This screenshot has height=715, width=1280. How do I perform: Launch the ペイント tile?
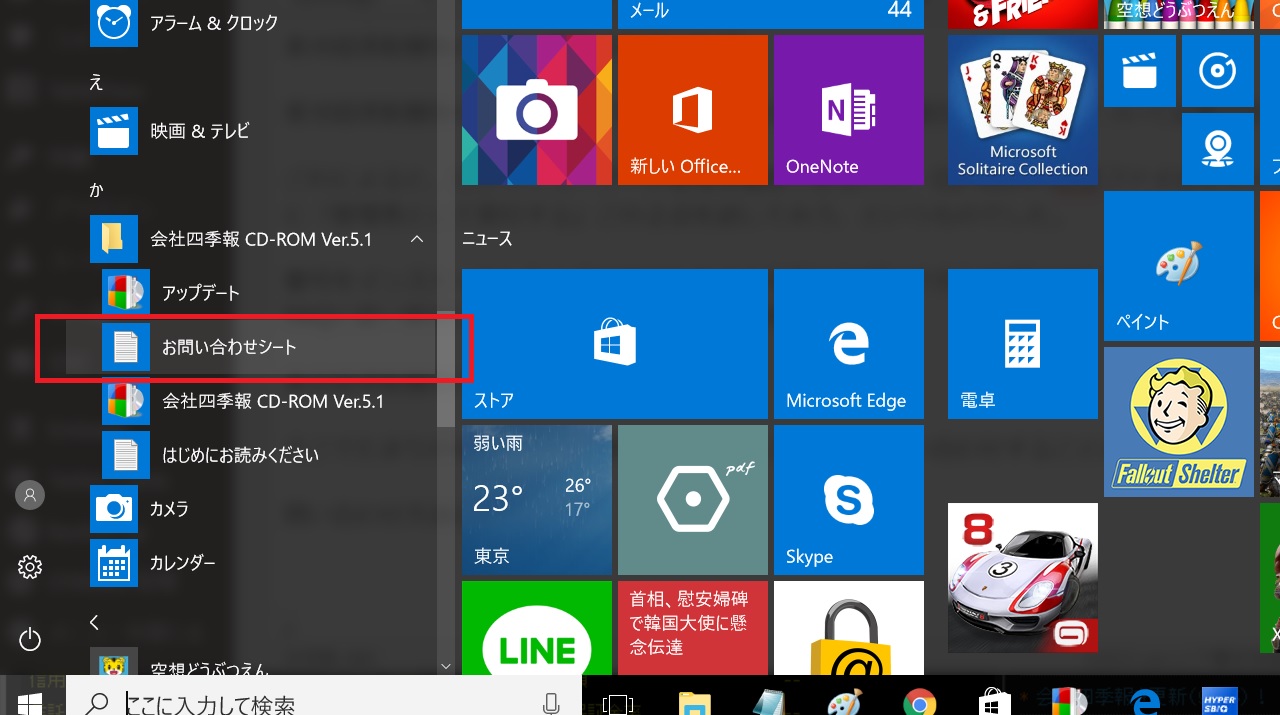tap(1179, 266)
